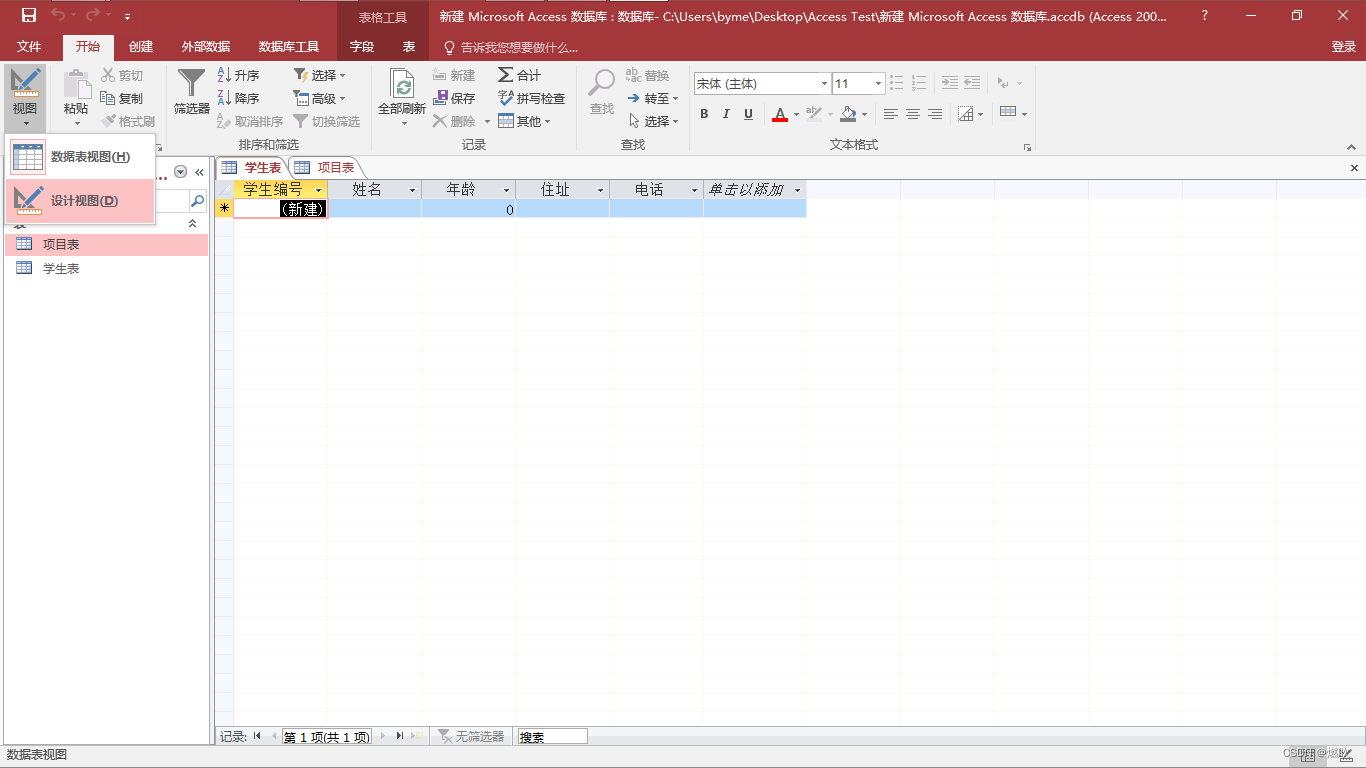Open 年龄 column header dropdown
This screenshot has width=1366, height=768.
[x=506, y=190]
